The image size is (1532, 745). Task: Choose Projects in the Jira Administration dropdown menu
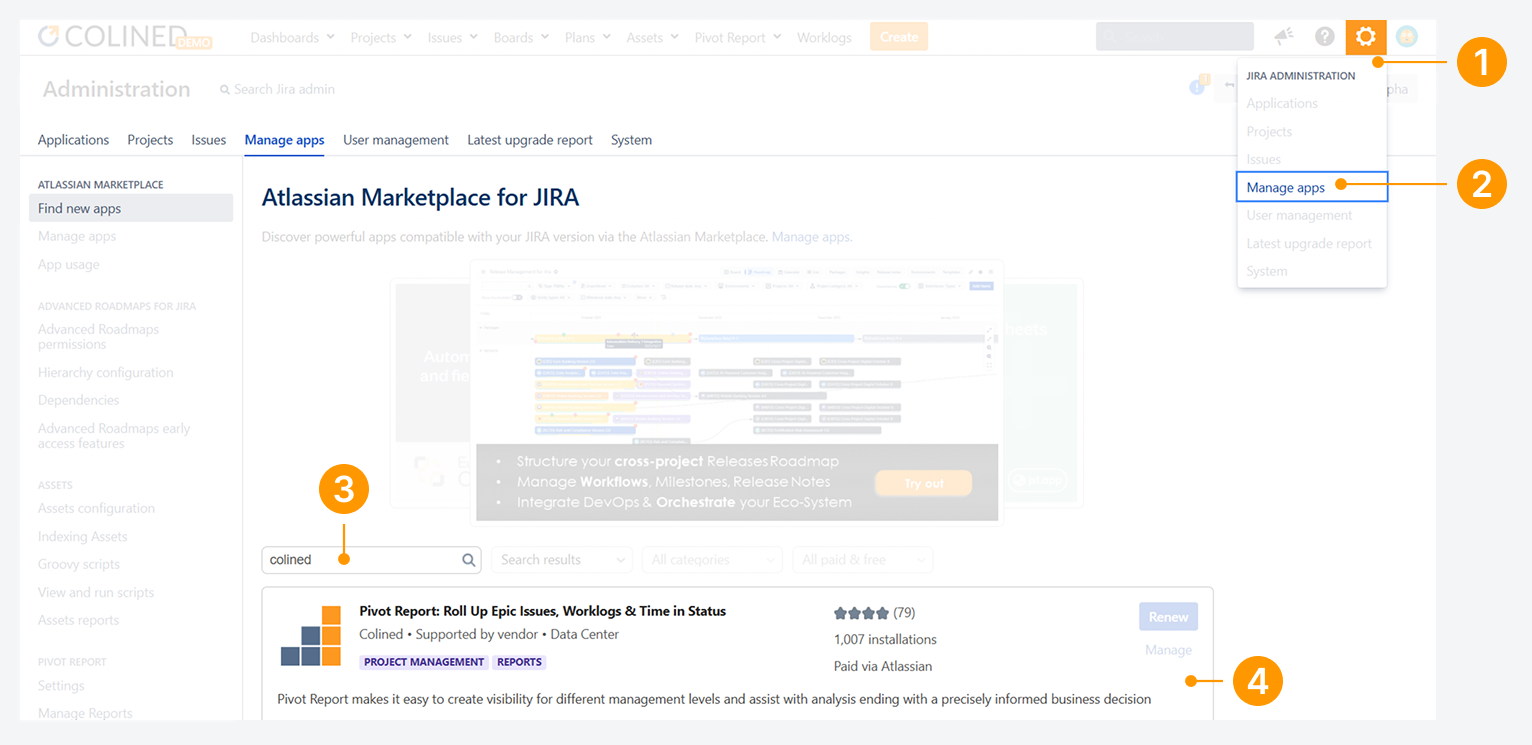tap(1312, 132)
